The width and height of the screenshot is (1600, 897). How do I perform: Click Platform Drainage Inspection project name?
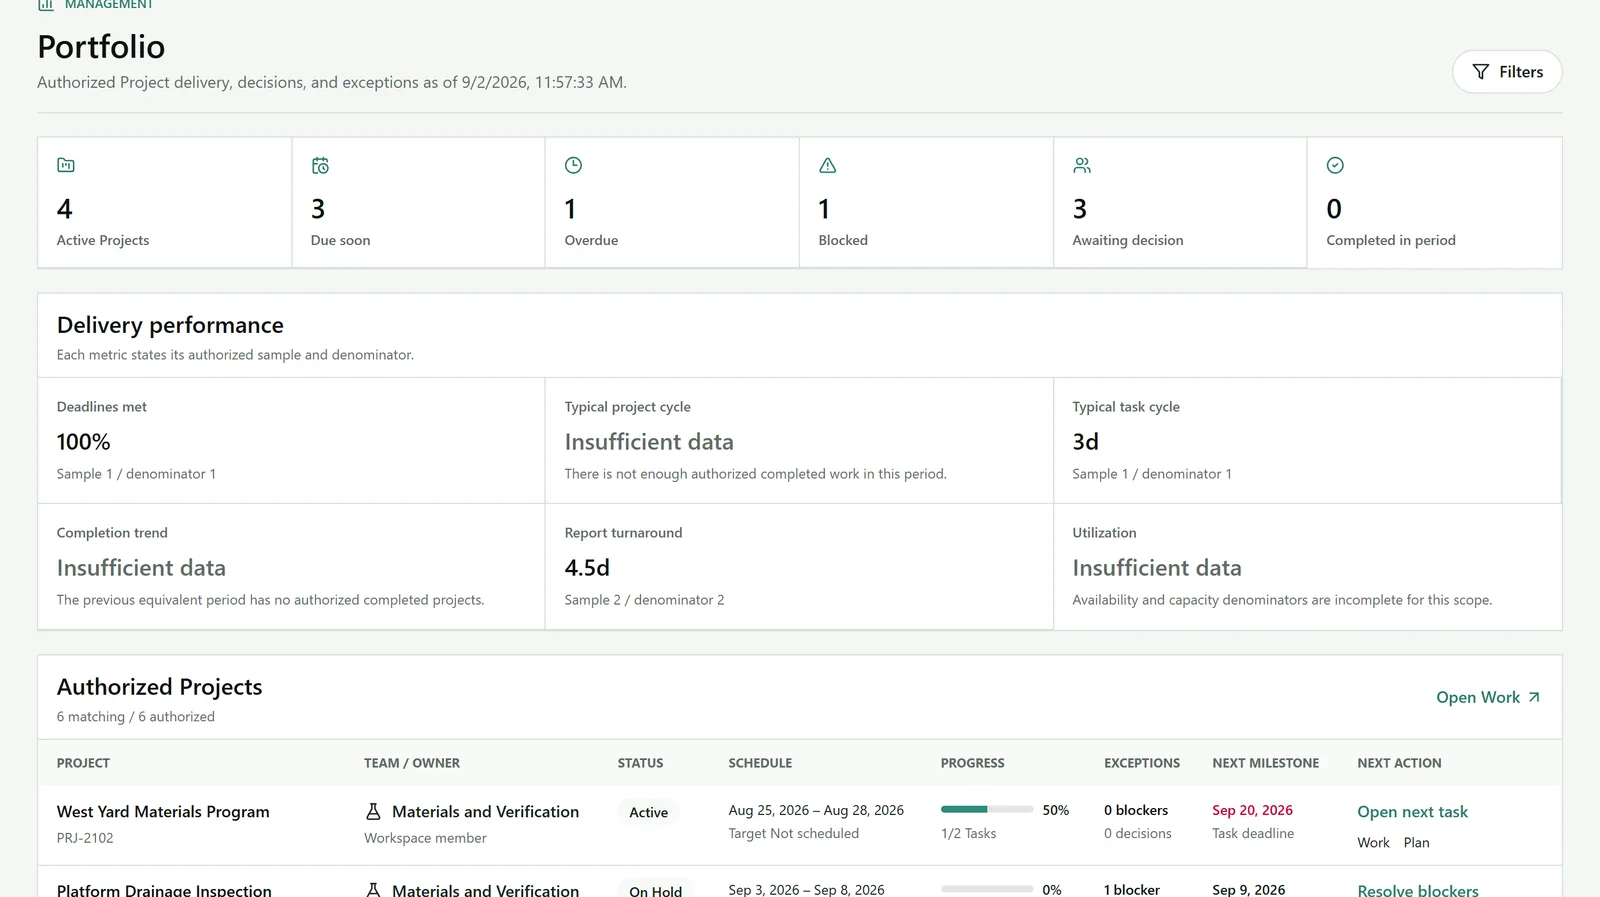tap(164, 890)
